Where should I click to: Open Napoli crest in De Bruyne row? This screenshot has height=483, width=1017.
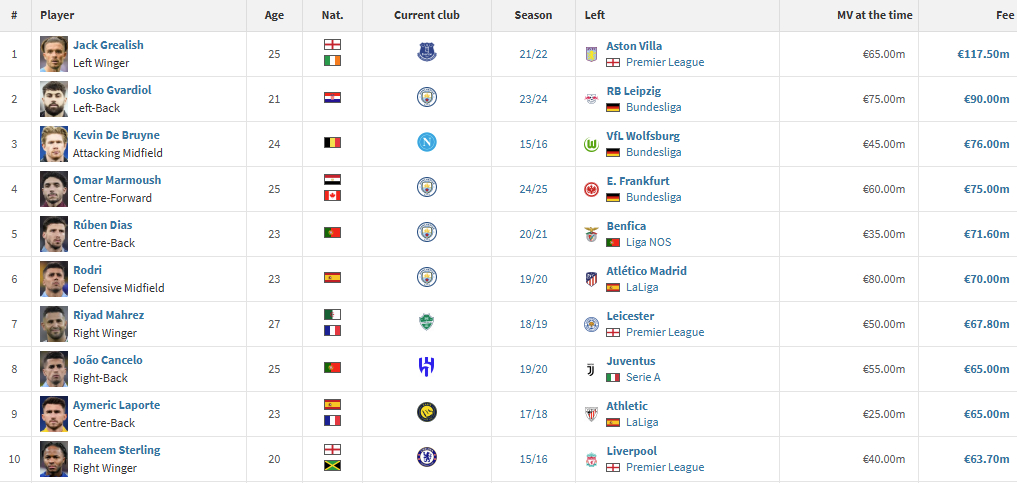point(427,142)
